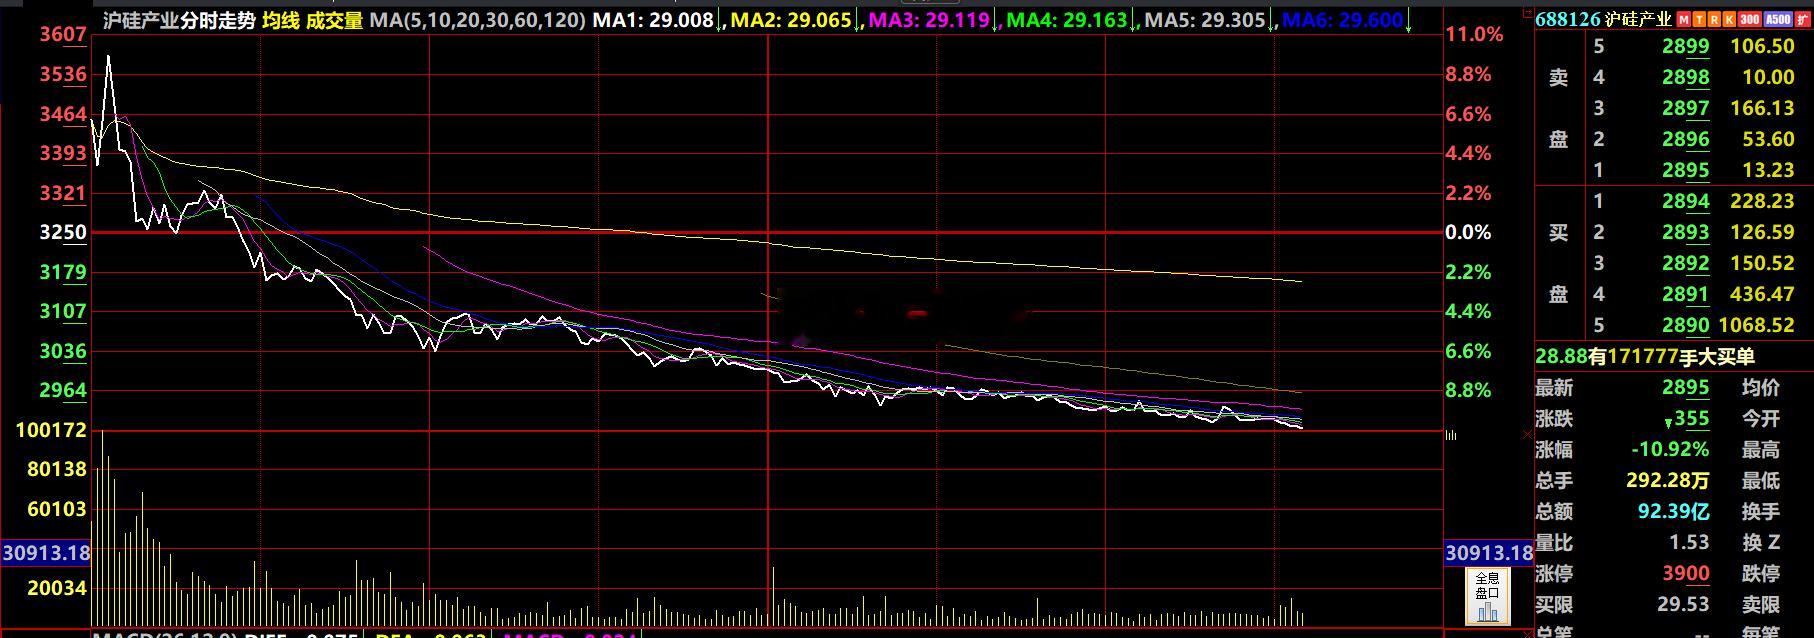1814x638 pixels.
Task: Click the 3250 previous close axis label
Action: tap(63, 232)
